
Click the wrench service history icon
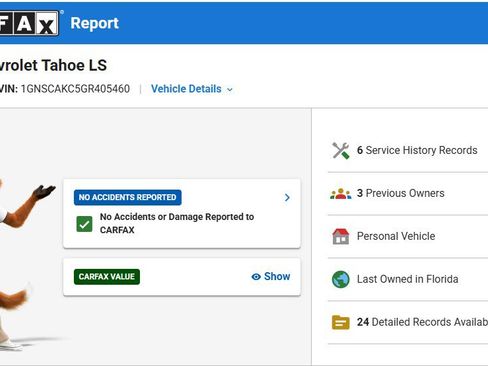pyautogui.click(x=341, y=150)
